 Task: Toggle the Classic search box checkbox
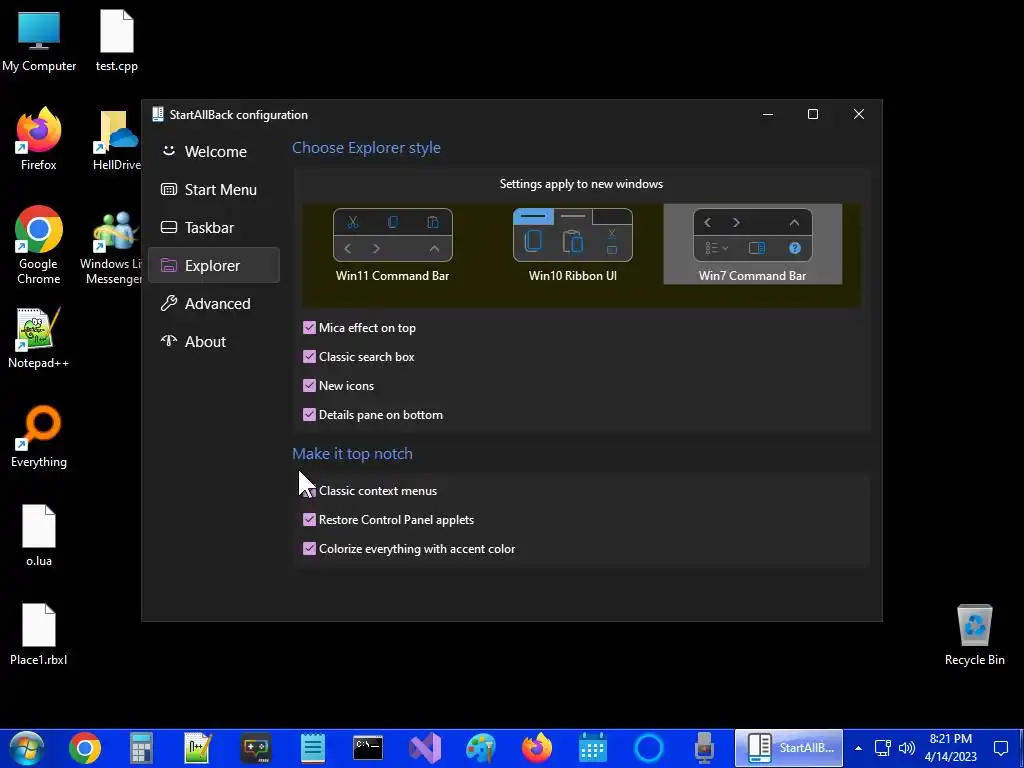tap(310, 357)
